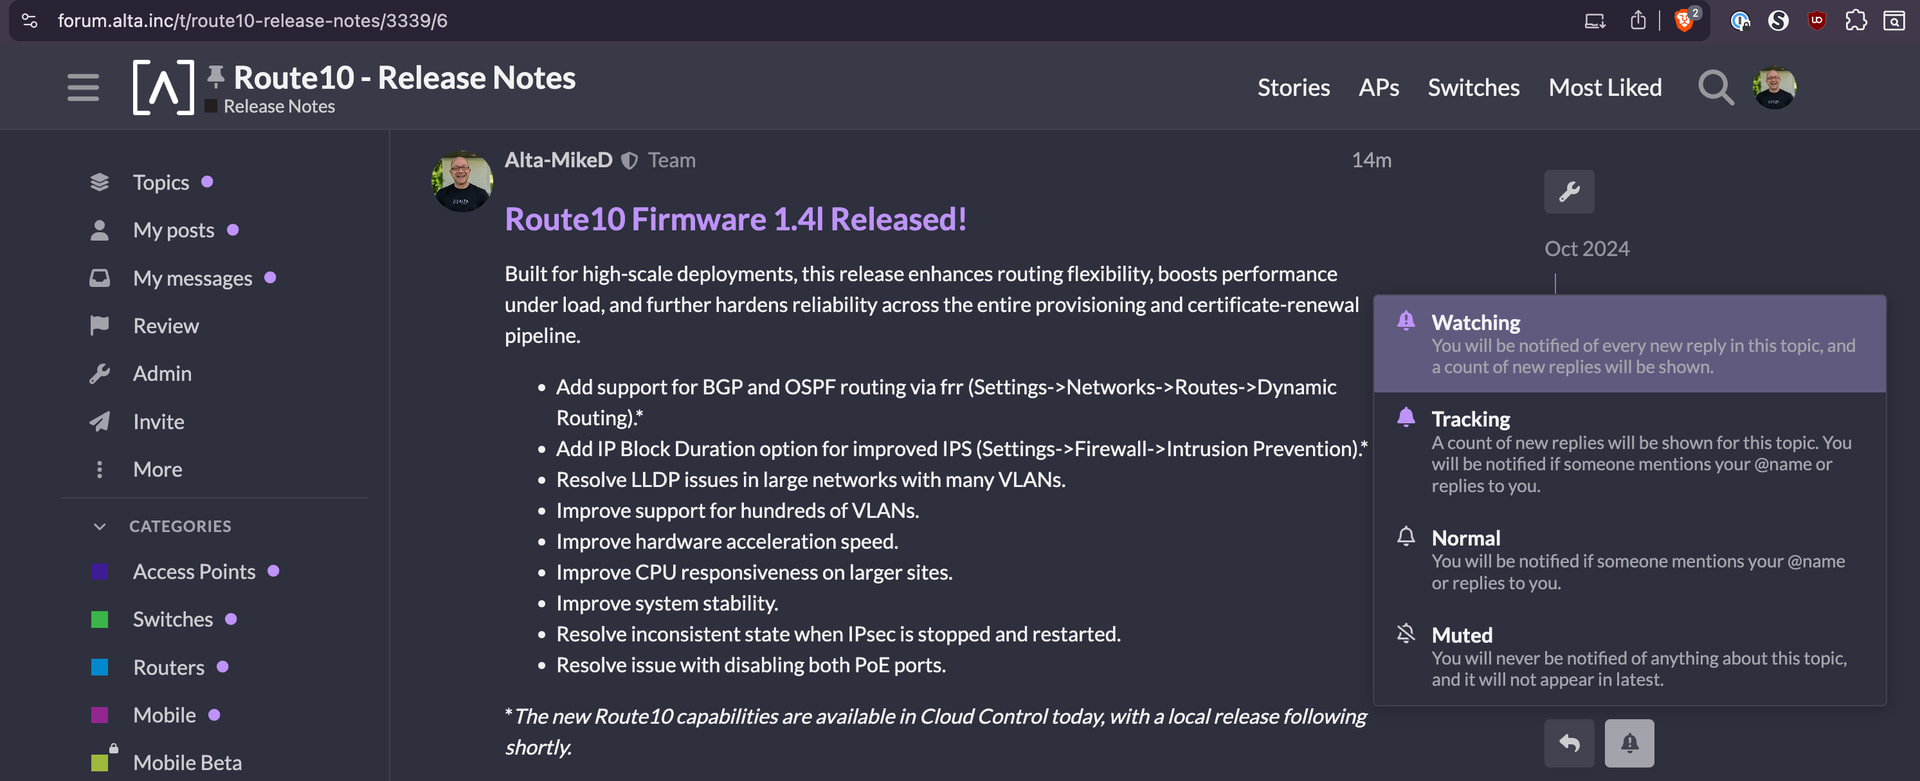Open Route10 Firmware 1.4l Released link
Image resolution: width=1920 pixels, height=781 pixels.
click(x=735, y=219)
